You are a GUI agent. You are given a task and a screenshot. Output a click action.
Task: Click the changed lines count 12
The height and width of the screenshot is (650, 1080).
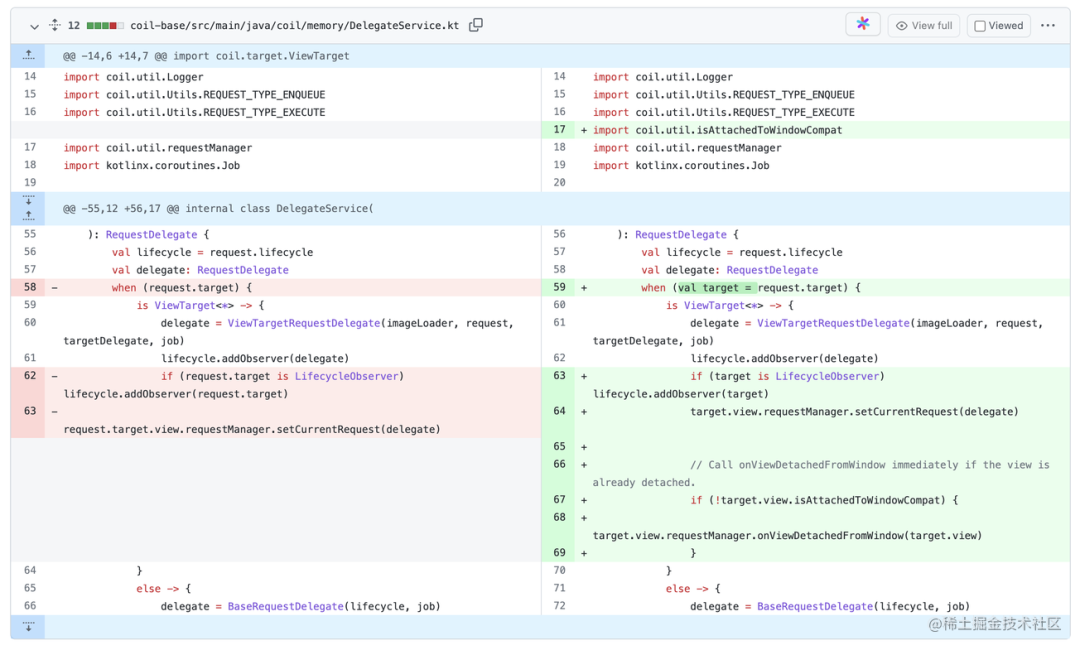pos(74,25)
